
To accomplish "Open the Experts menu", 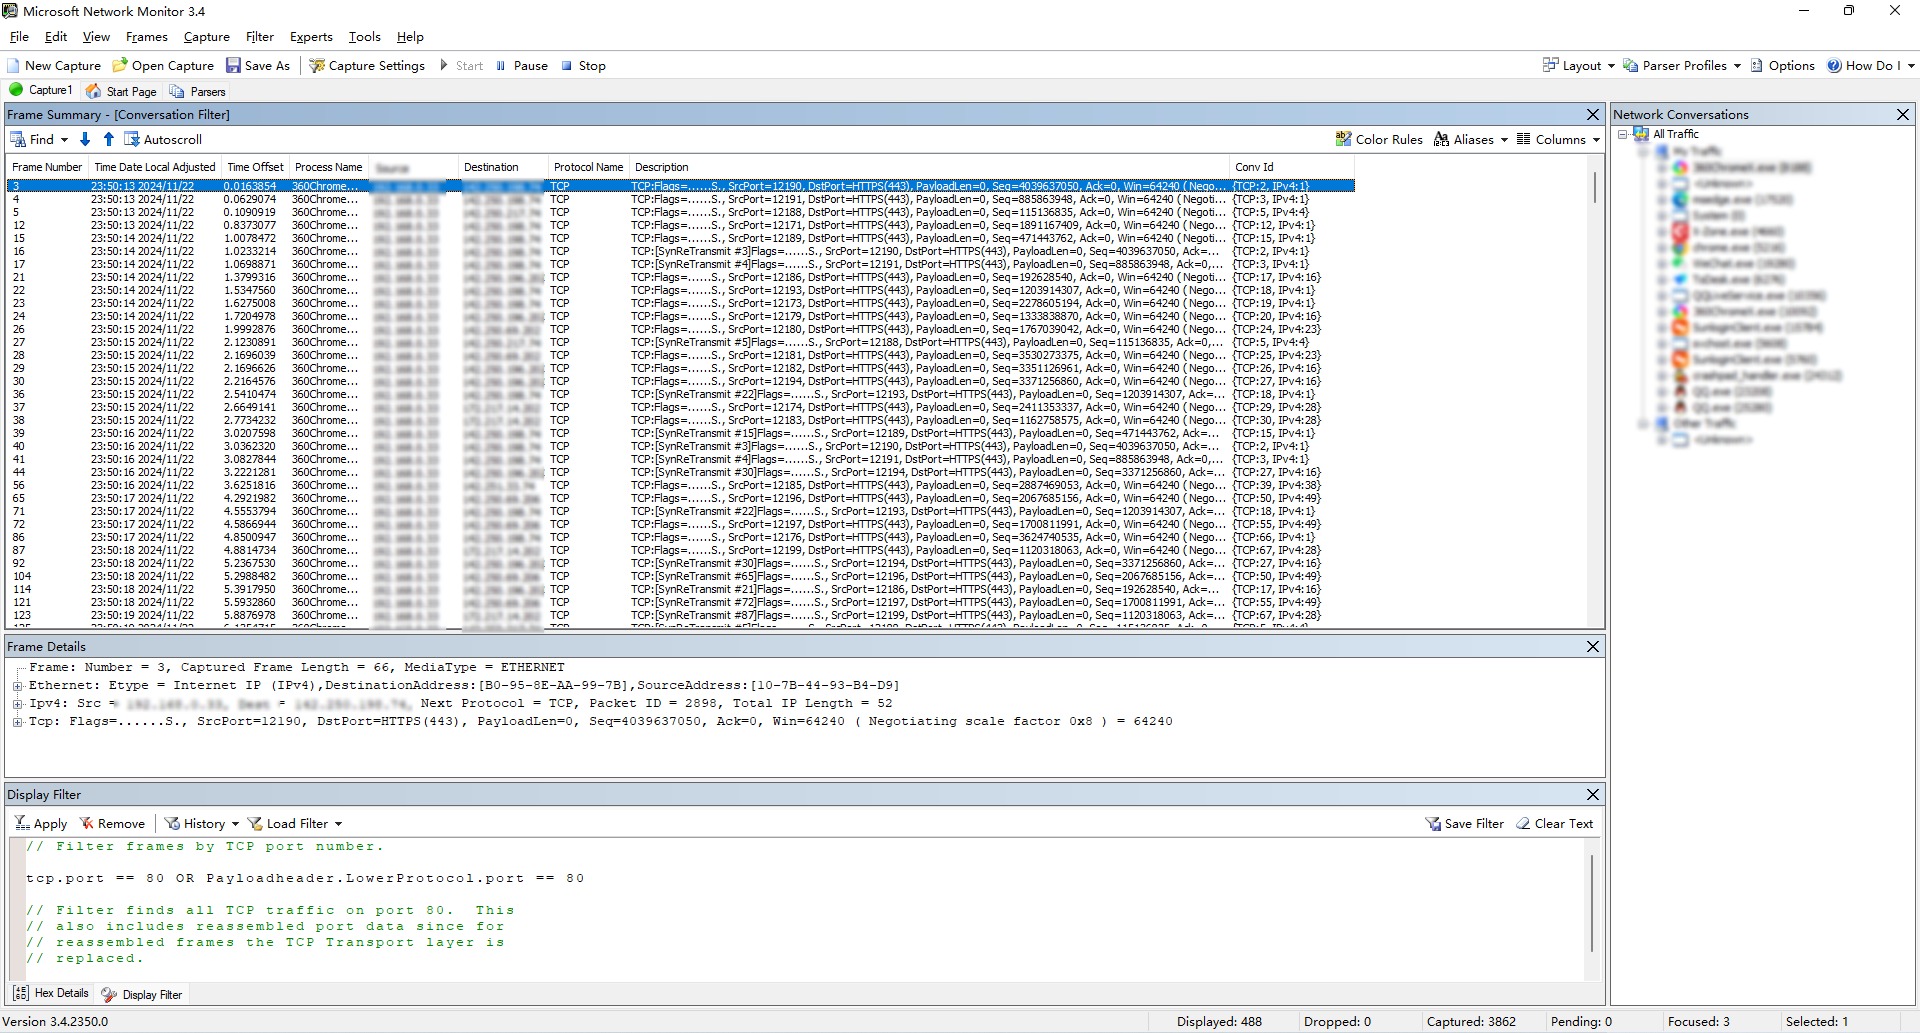I will [311, 37].
